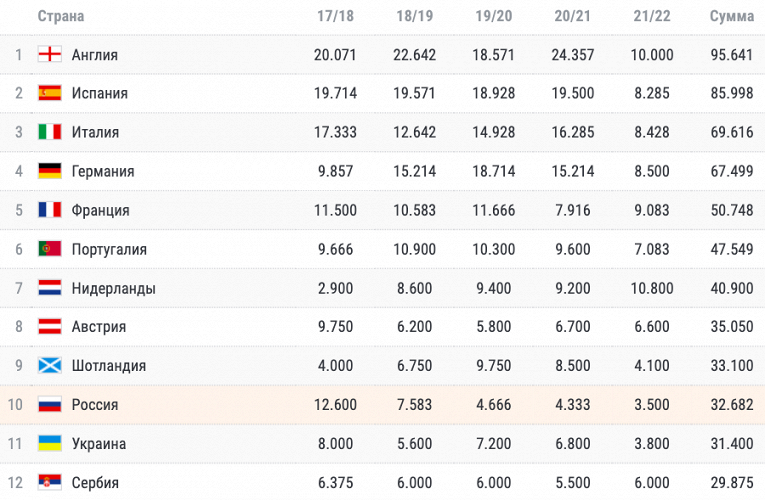
Task: Click the Serbia flag icon
Action: [x=50, y=482]
